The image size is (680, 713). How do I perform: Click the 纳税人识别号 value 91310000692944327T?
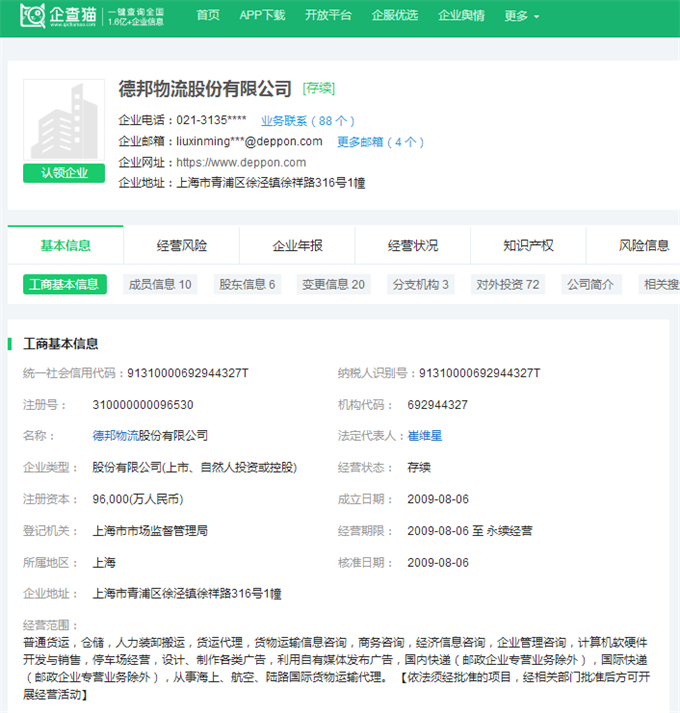479,373
